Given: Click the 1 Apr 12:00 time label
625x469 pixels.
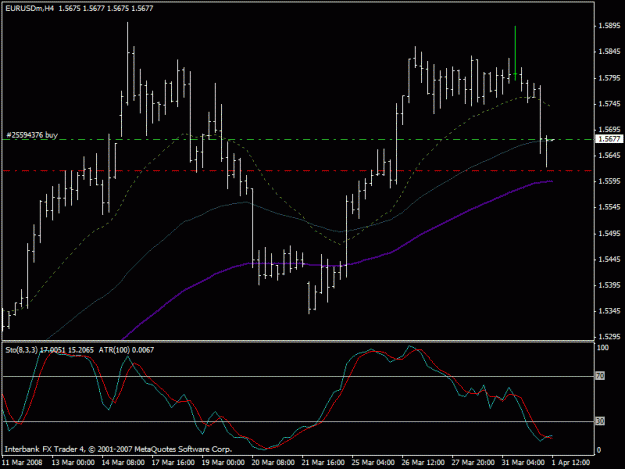Looking at the screenshot, I should 571,462.
